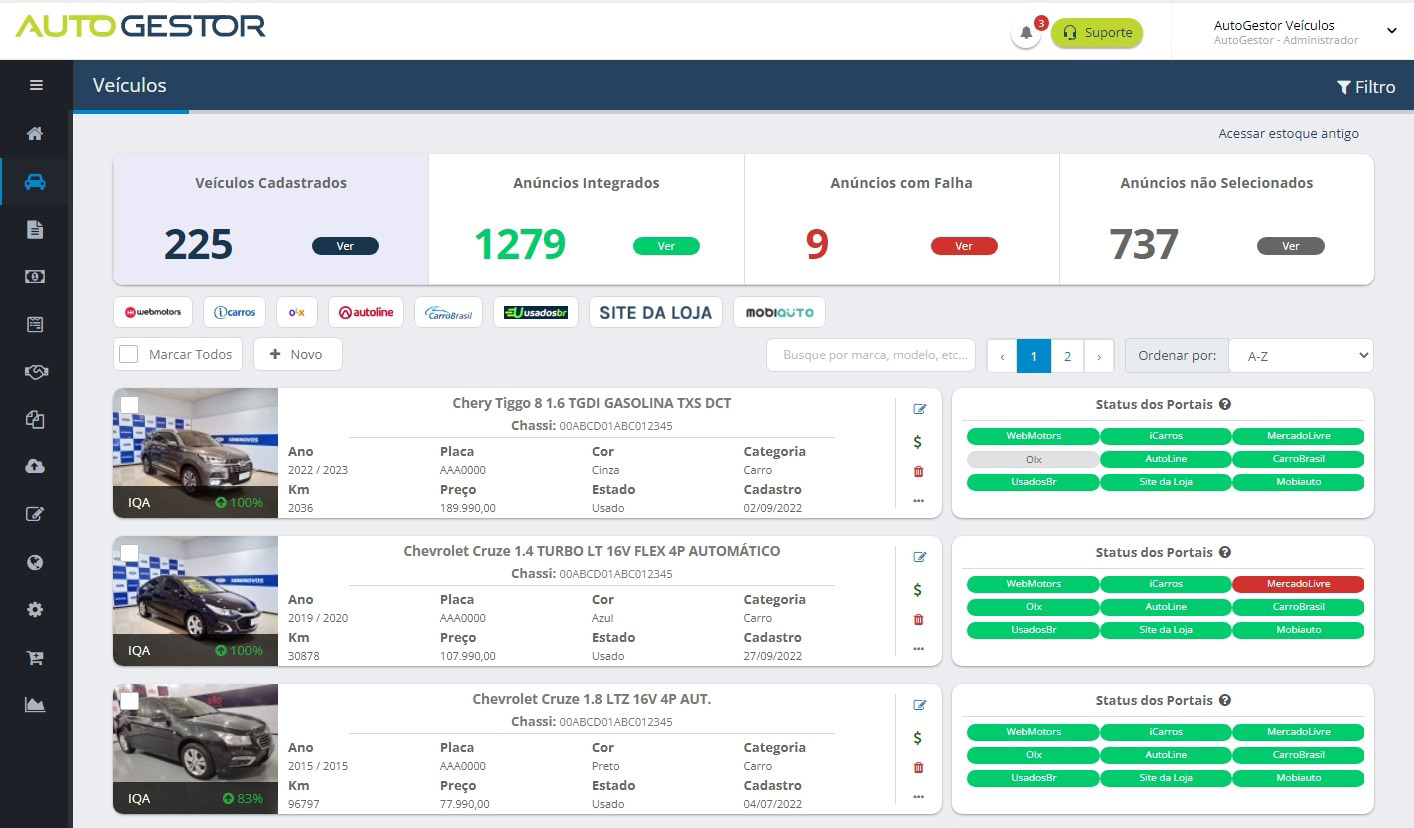The width and height of the screenshot is (1414, 828).
Task: Go to page 2 of results
Action: (x=1067, y=355)
